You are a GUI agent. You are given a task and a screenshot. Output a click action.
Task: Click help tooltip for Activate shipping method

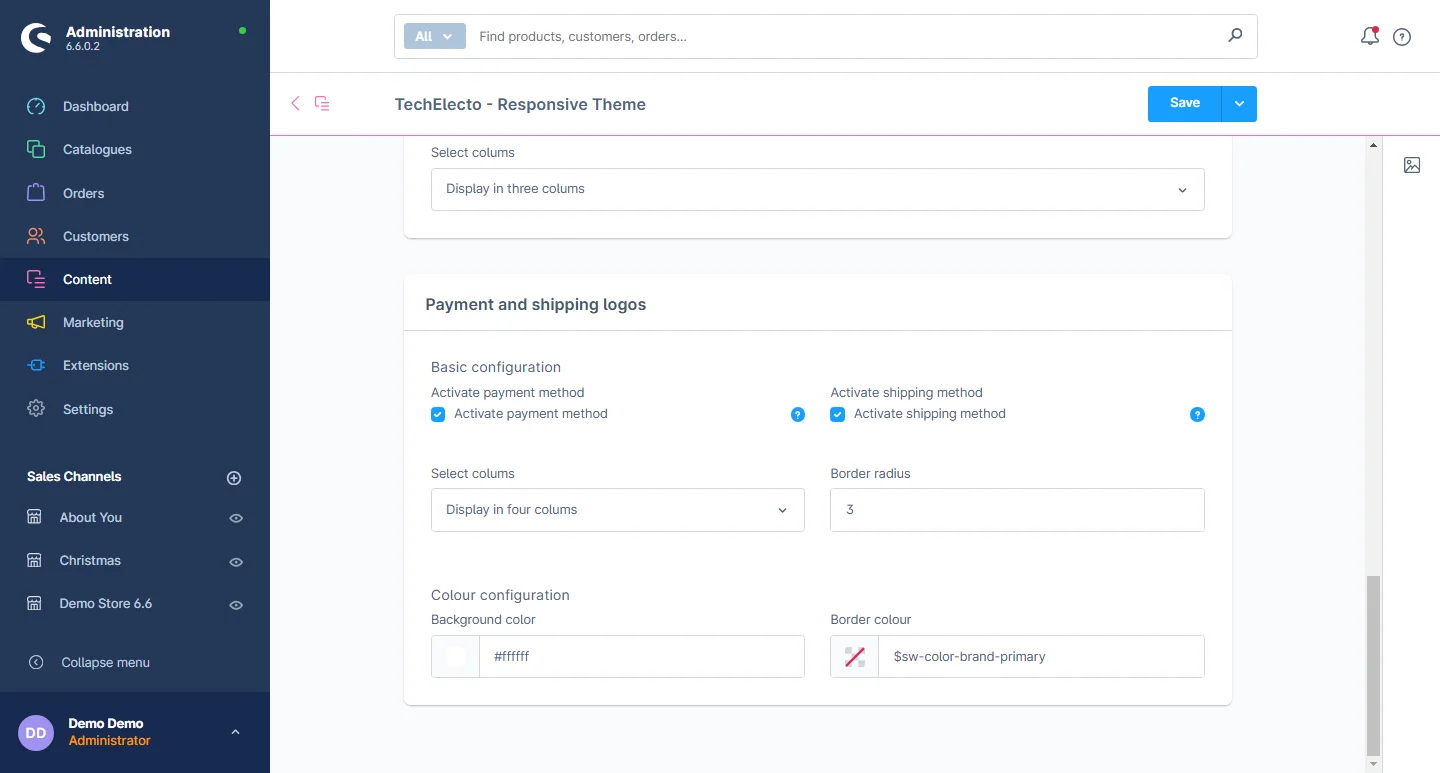pyautogui.click(x=1197, y=415)
